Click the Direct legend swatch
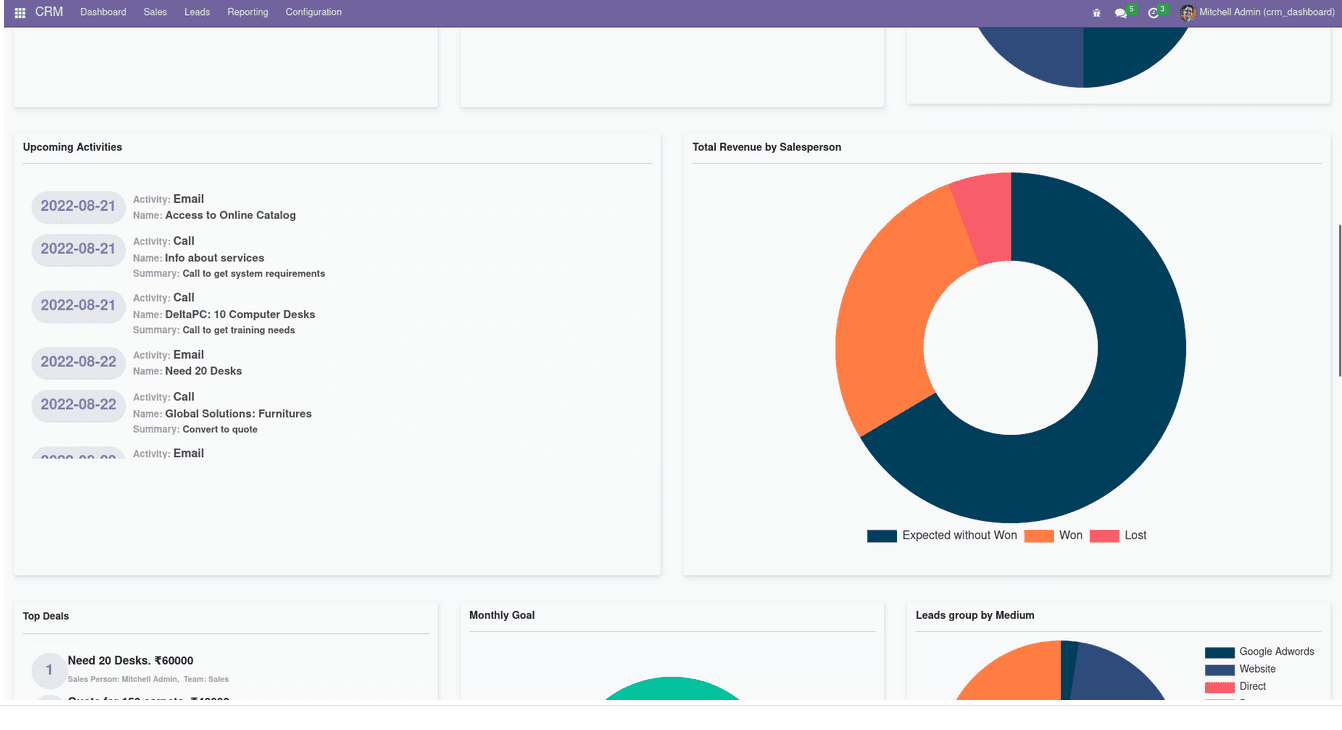Viewport: 1342px width, 730px height. coord(1220,687)
